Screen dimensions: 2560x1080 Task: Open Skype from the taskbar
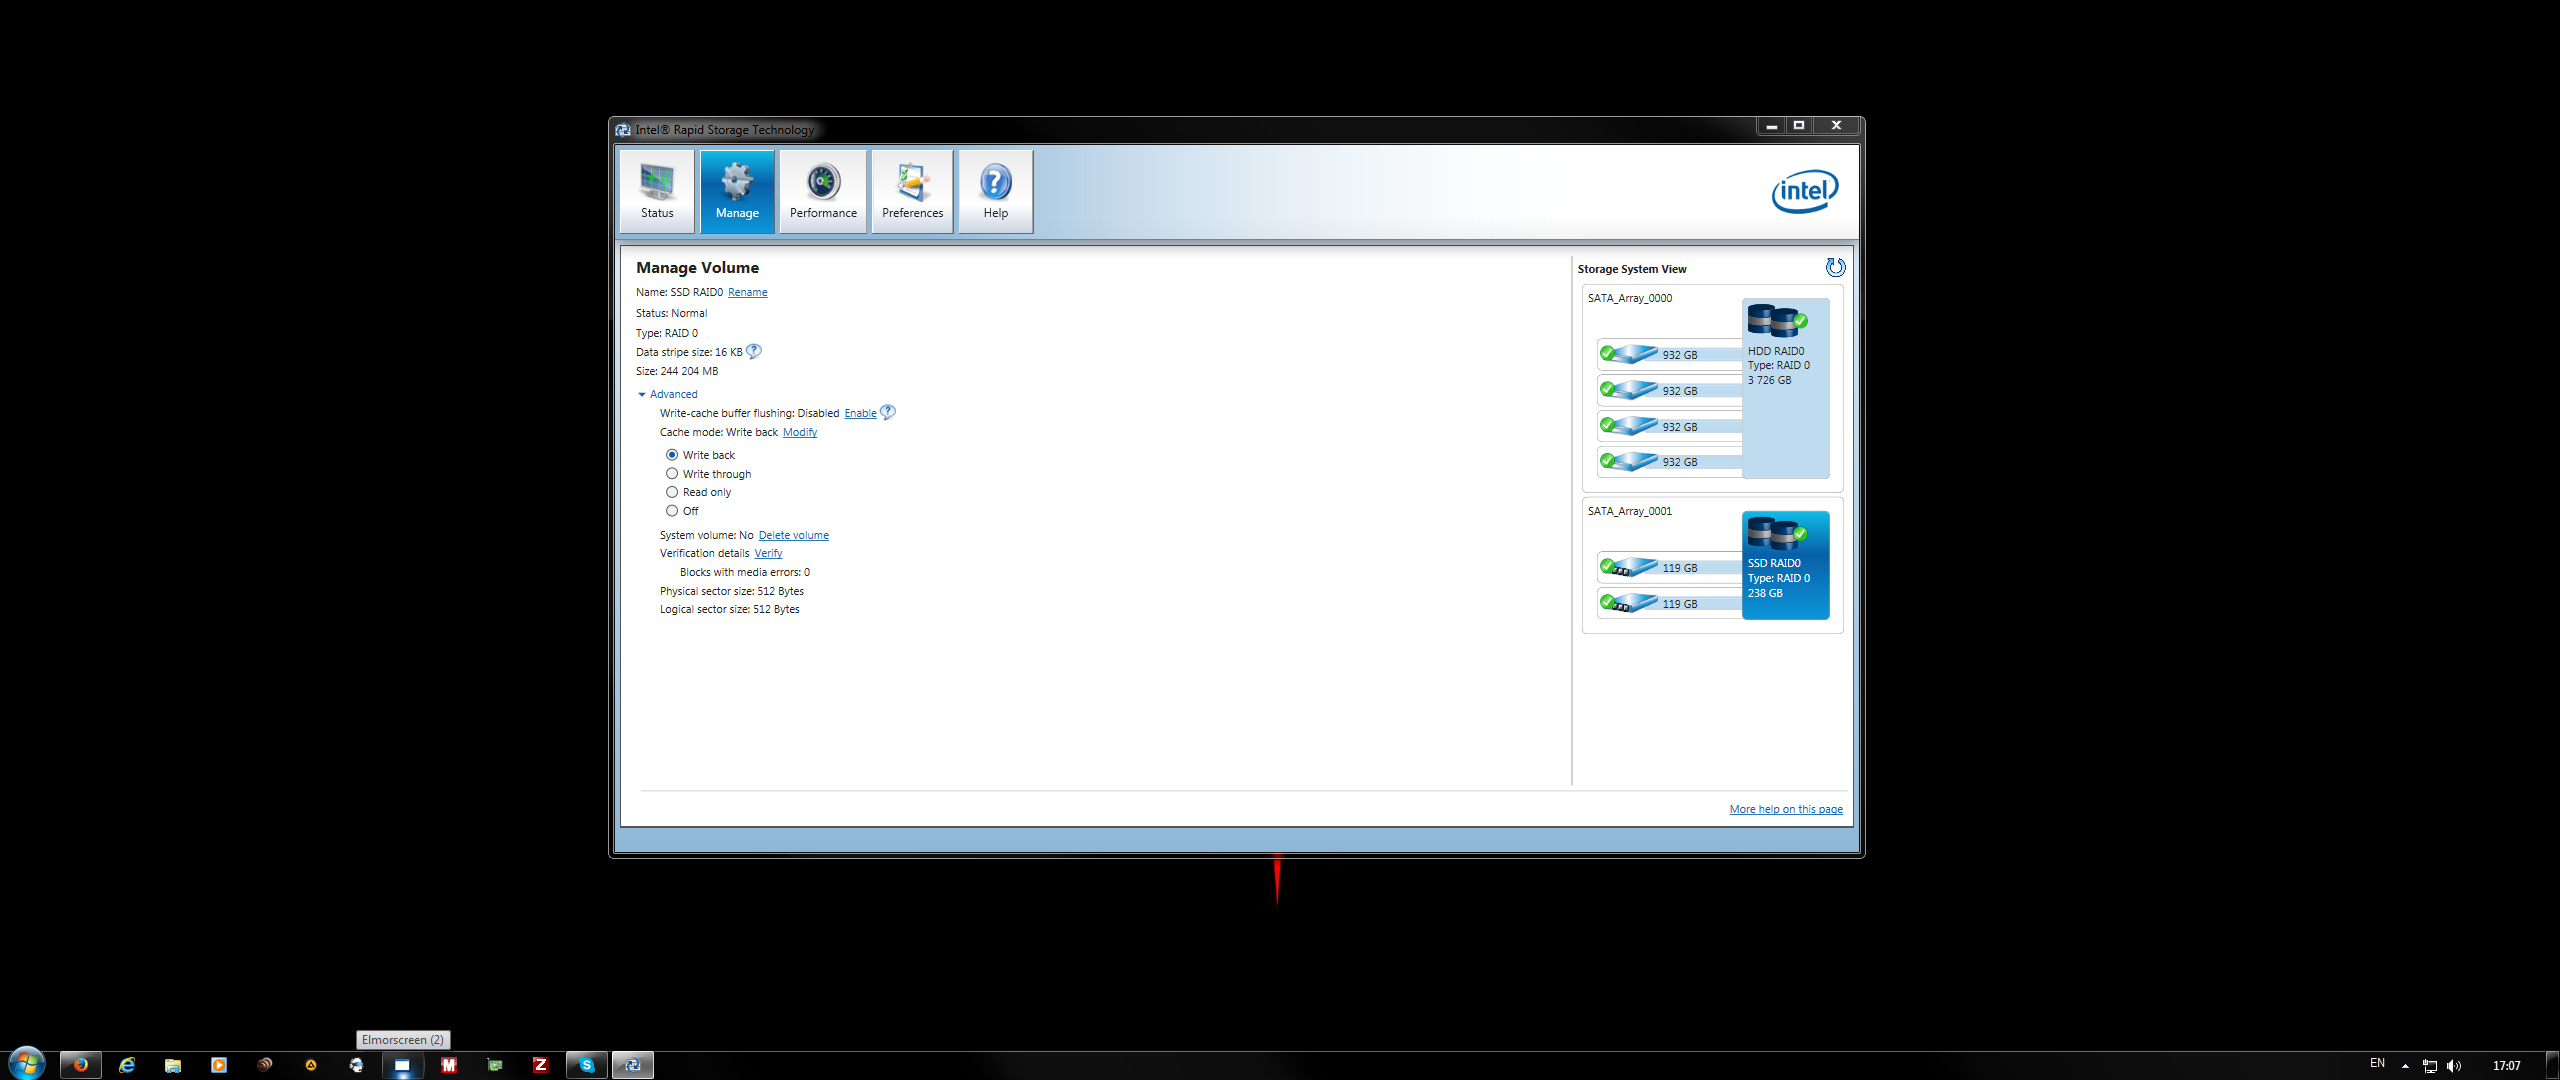(x=587, y=1065)
